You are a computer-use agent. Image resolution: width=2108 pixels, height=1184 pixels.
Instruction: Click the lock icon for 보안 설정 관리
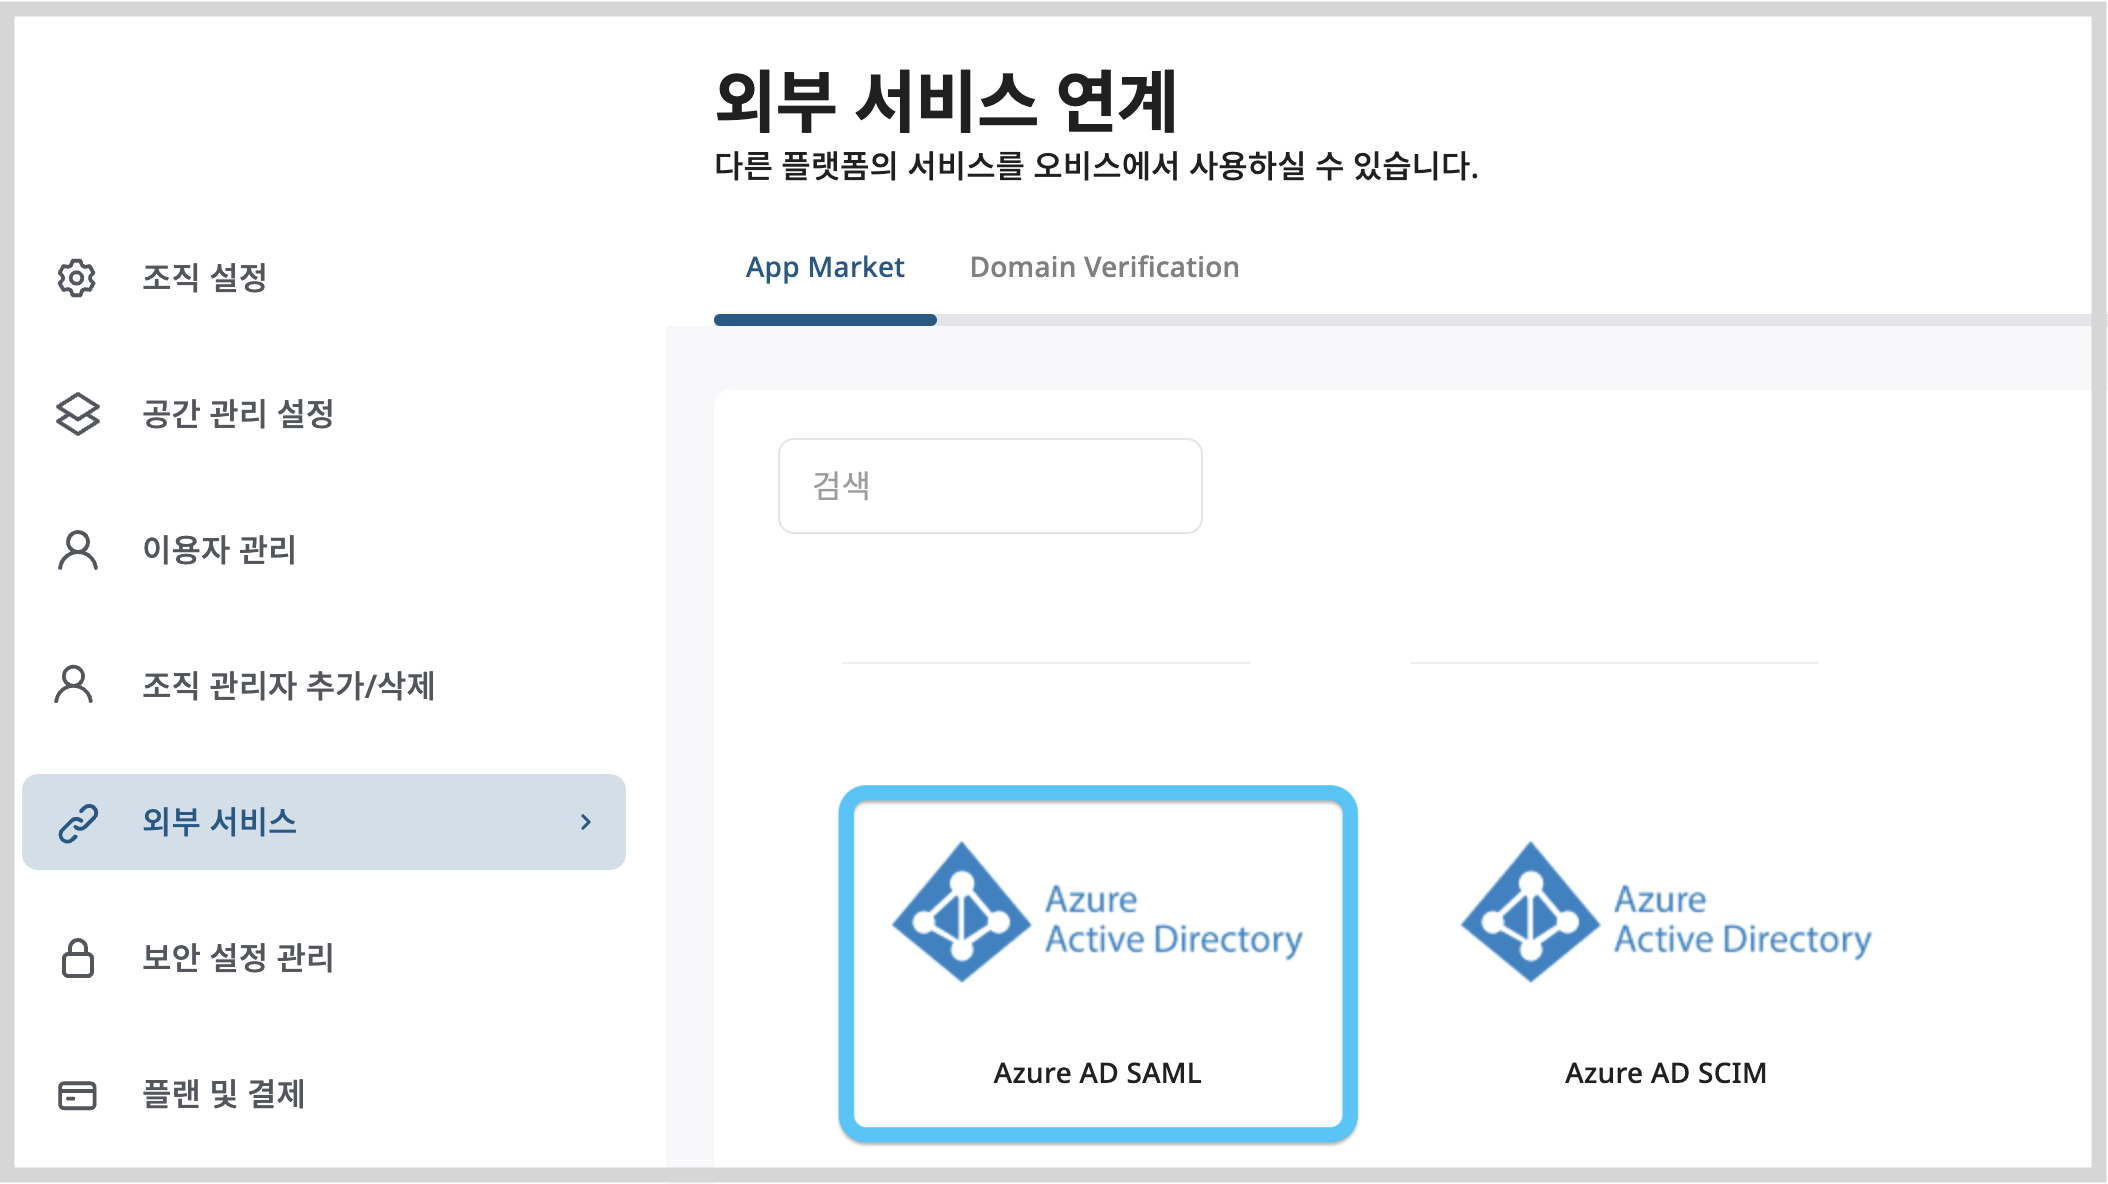click(77, 958)
